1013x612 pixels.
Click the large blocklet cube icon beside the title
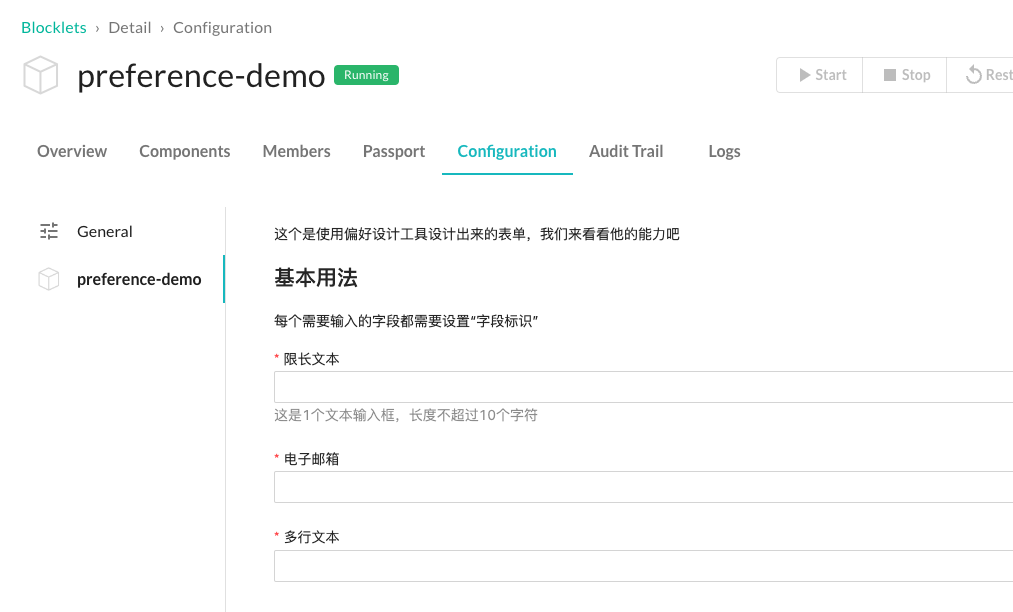[x=41, y=76]
